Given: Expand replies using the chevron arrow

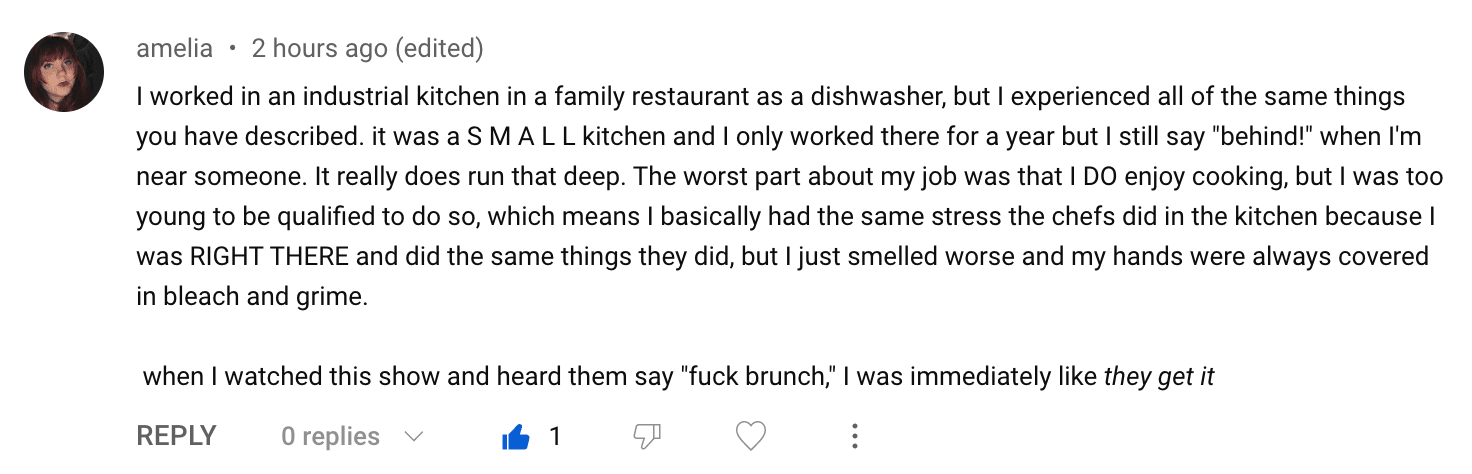Looking at the screenshot, I should click(413, 437).
